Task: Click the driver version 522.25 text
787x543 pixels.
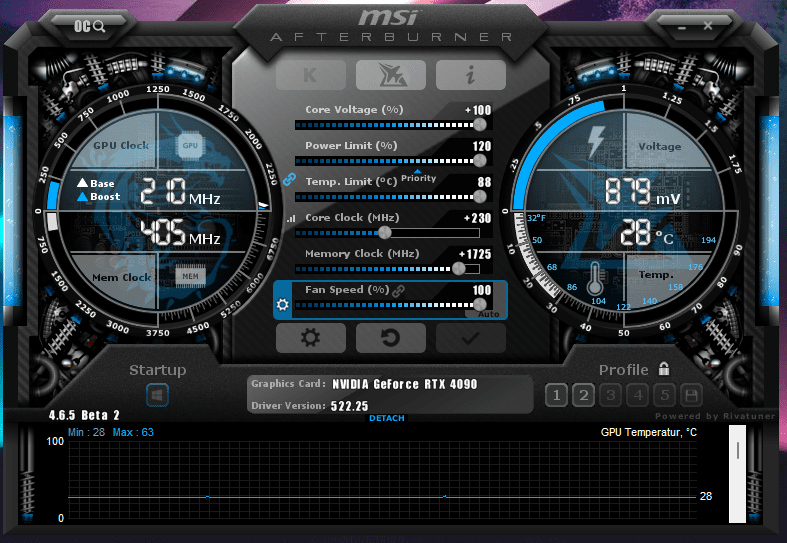Action: click(x=349, y=406)
